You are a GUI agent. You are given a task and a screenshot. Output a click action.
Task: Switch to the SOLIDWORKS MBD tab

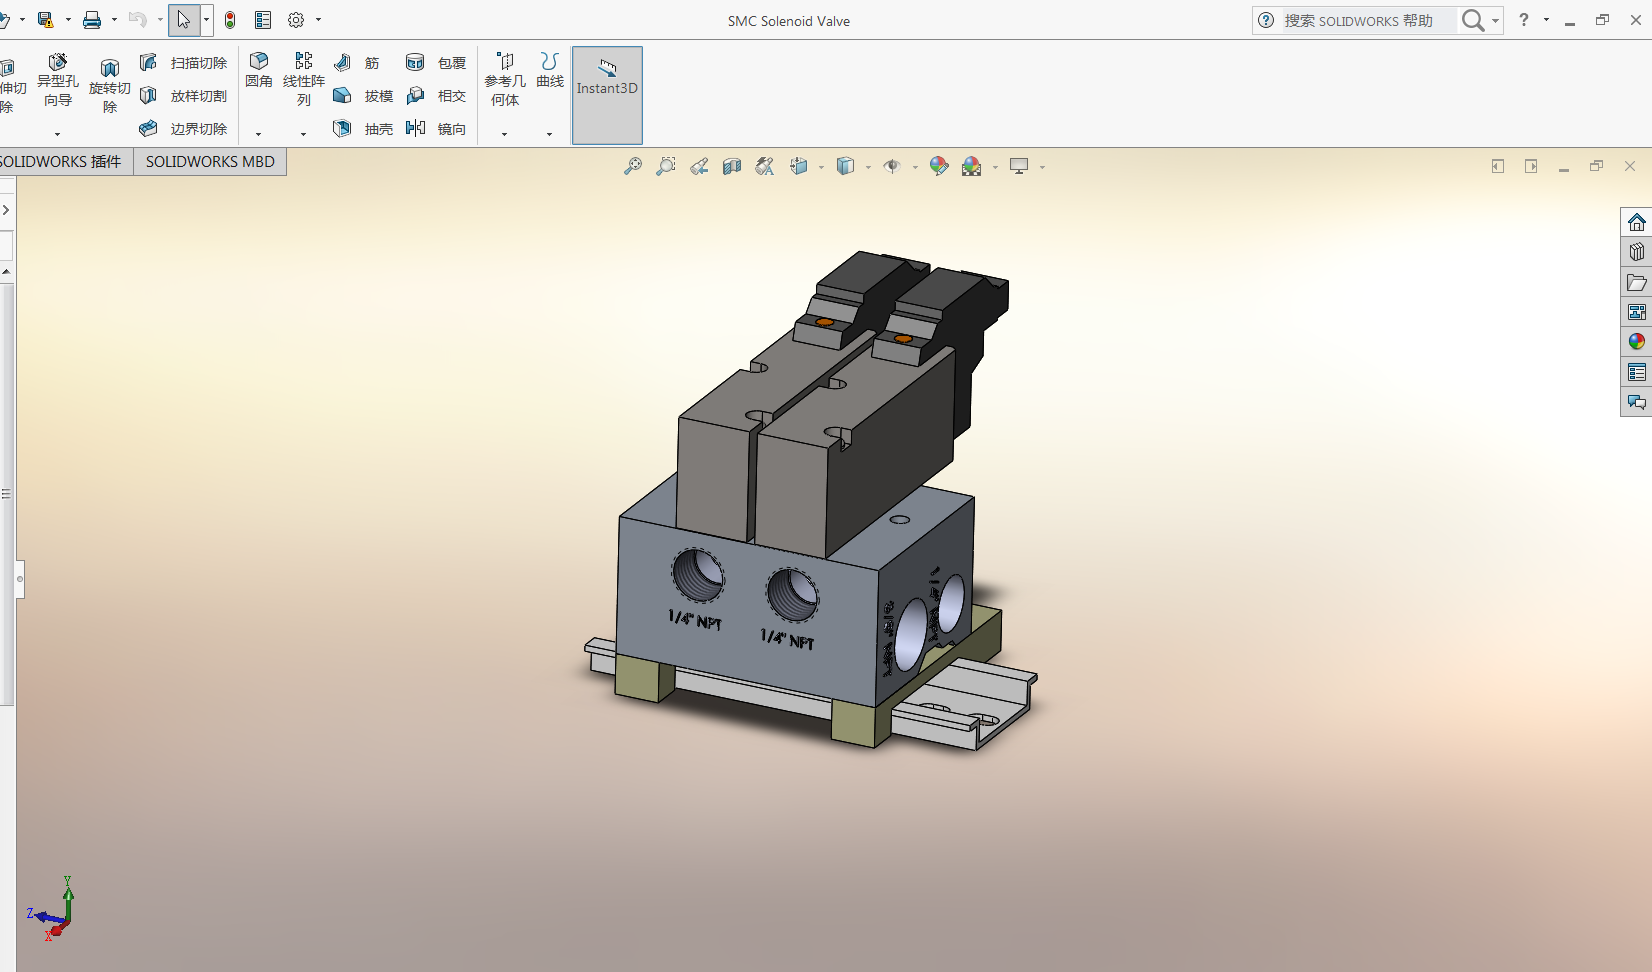210,162
